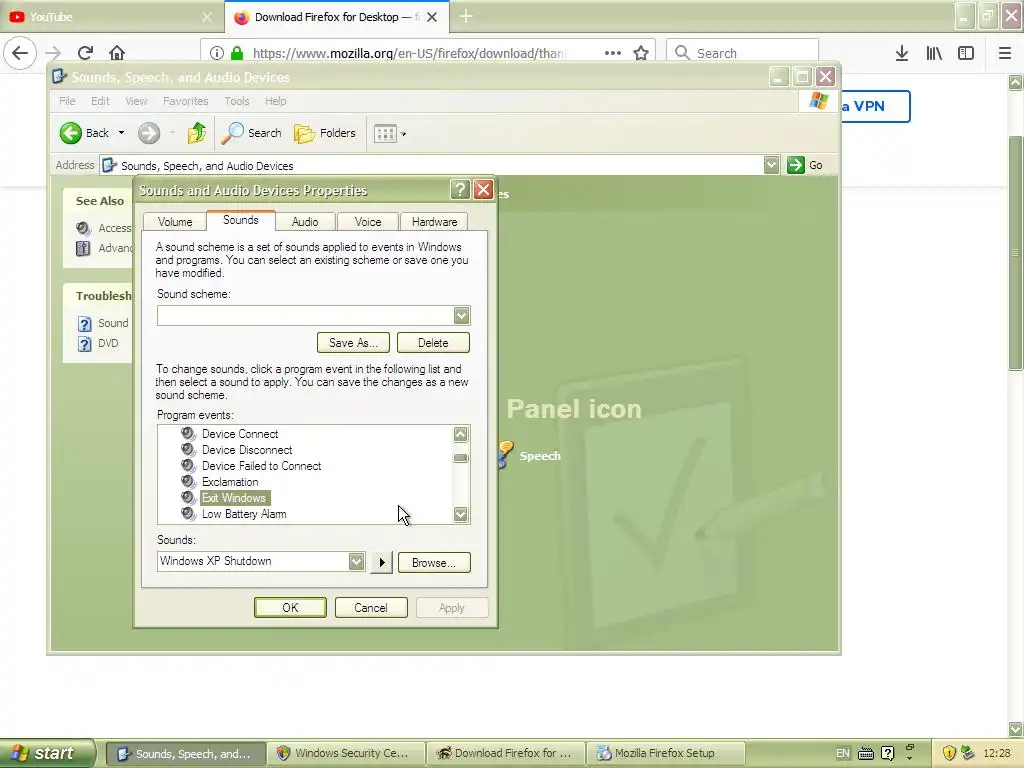Open Sound scheme dropdown
1024x768 pixels.
point(461,315)
